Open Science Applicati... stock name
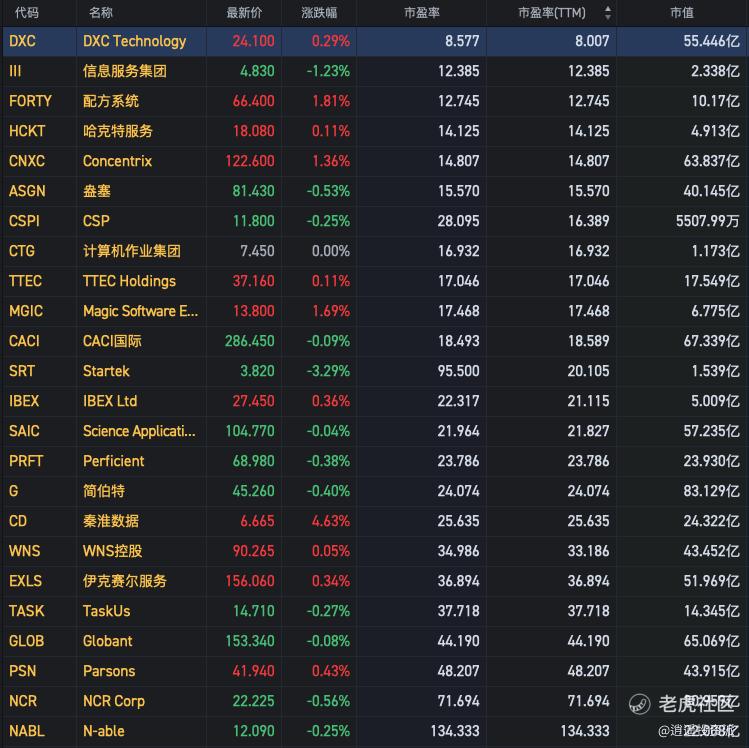 [x=139, y=431]
